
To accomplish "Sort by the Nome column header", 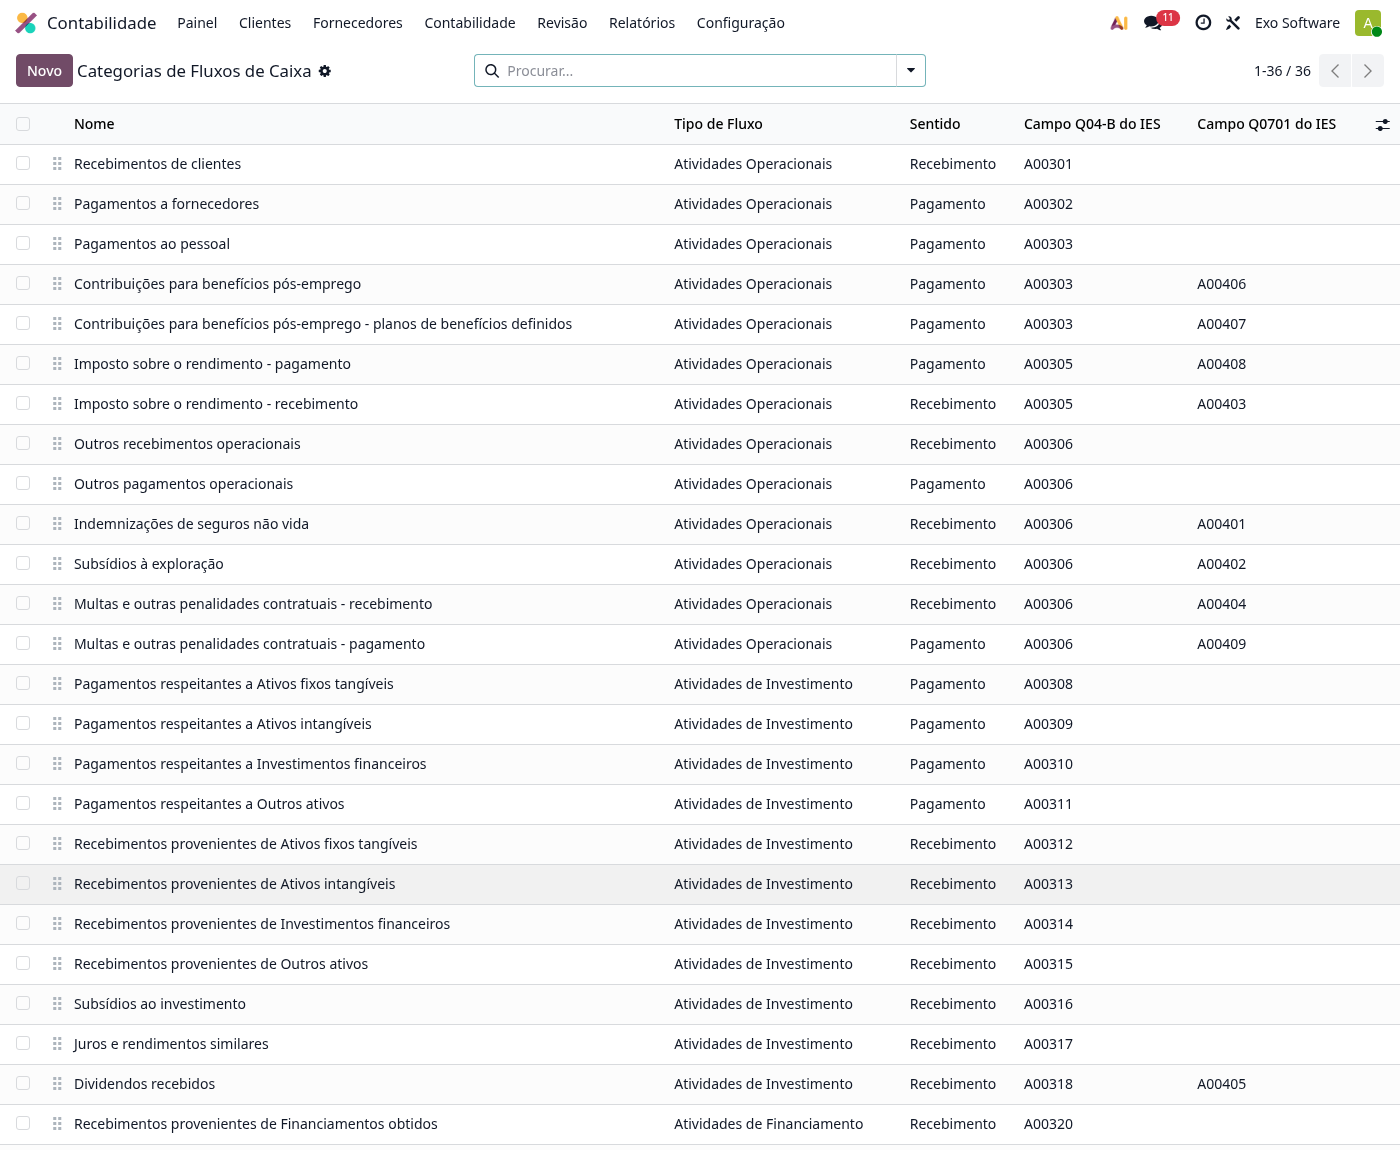I will [94, 124].
